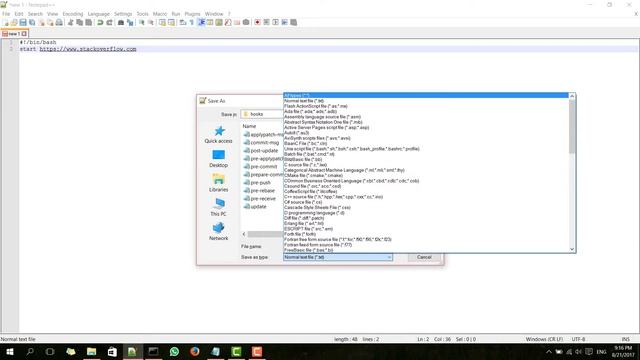Click the Playback macro toolbar icon

(275, 22)
